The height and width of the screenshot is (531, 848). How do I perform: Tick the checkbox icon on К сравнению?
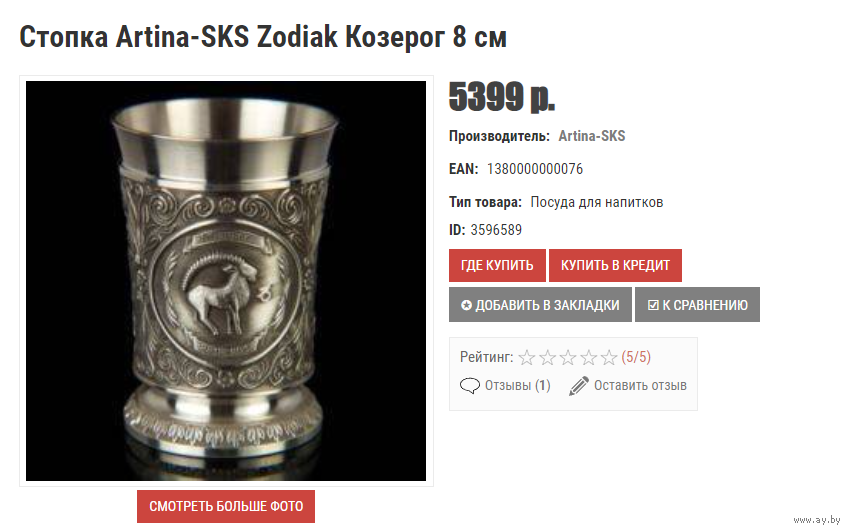[653, 306]
